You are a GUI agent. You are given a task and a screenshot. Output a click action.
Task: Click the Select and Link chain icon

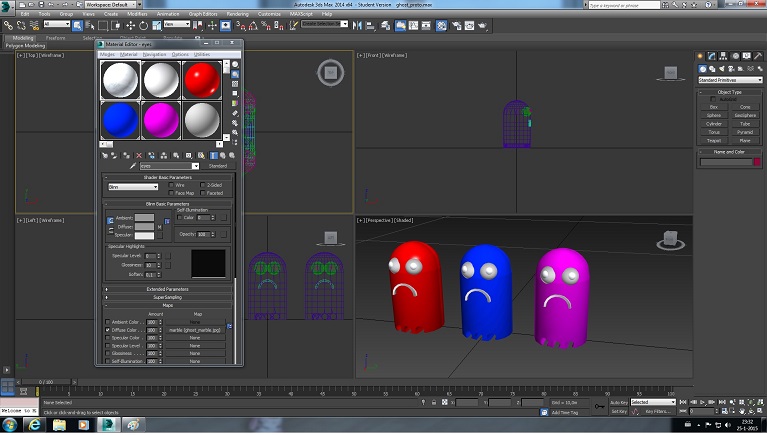point(8,25)
